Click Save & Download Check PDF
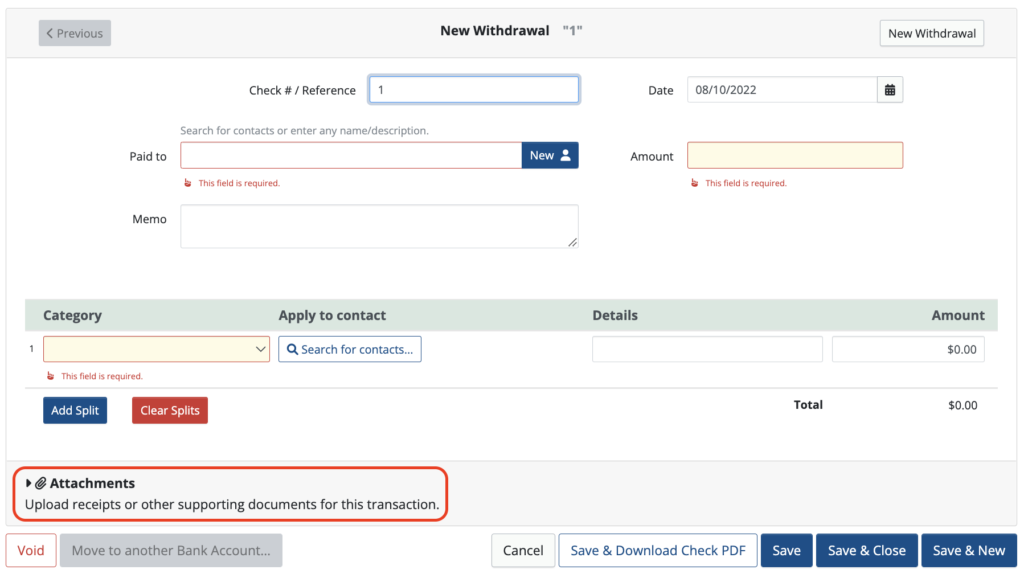 (657, 550)
